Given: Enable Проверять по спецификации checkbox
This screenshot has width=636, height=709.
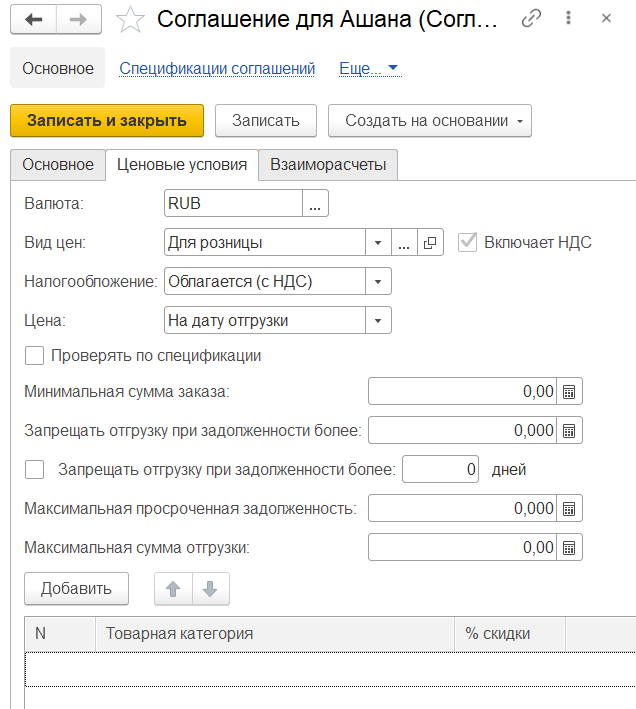Looking at the screenshot, I should 34,355.
